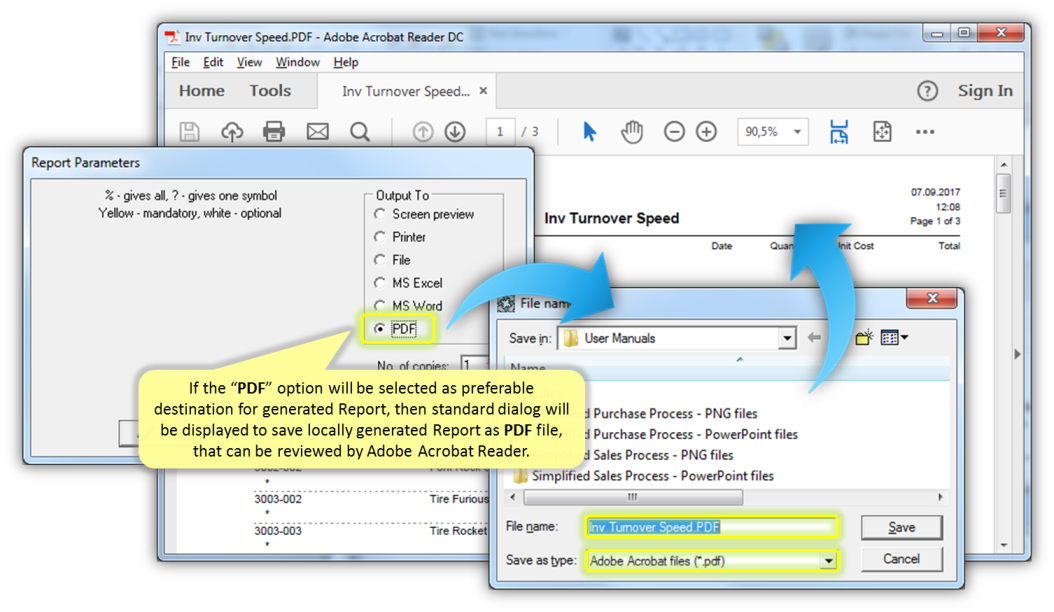1054x612 pixels.
Task: Click the File name input field
Action: pos(711,527)
